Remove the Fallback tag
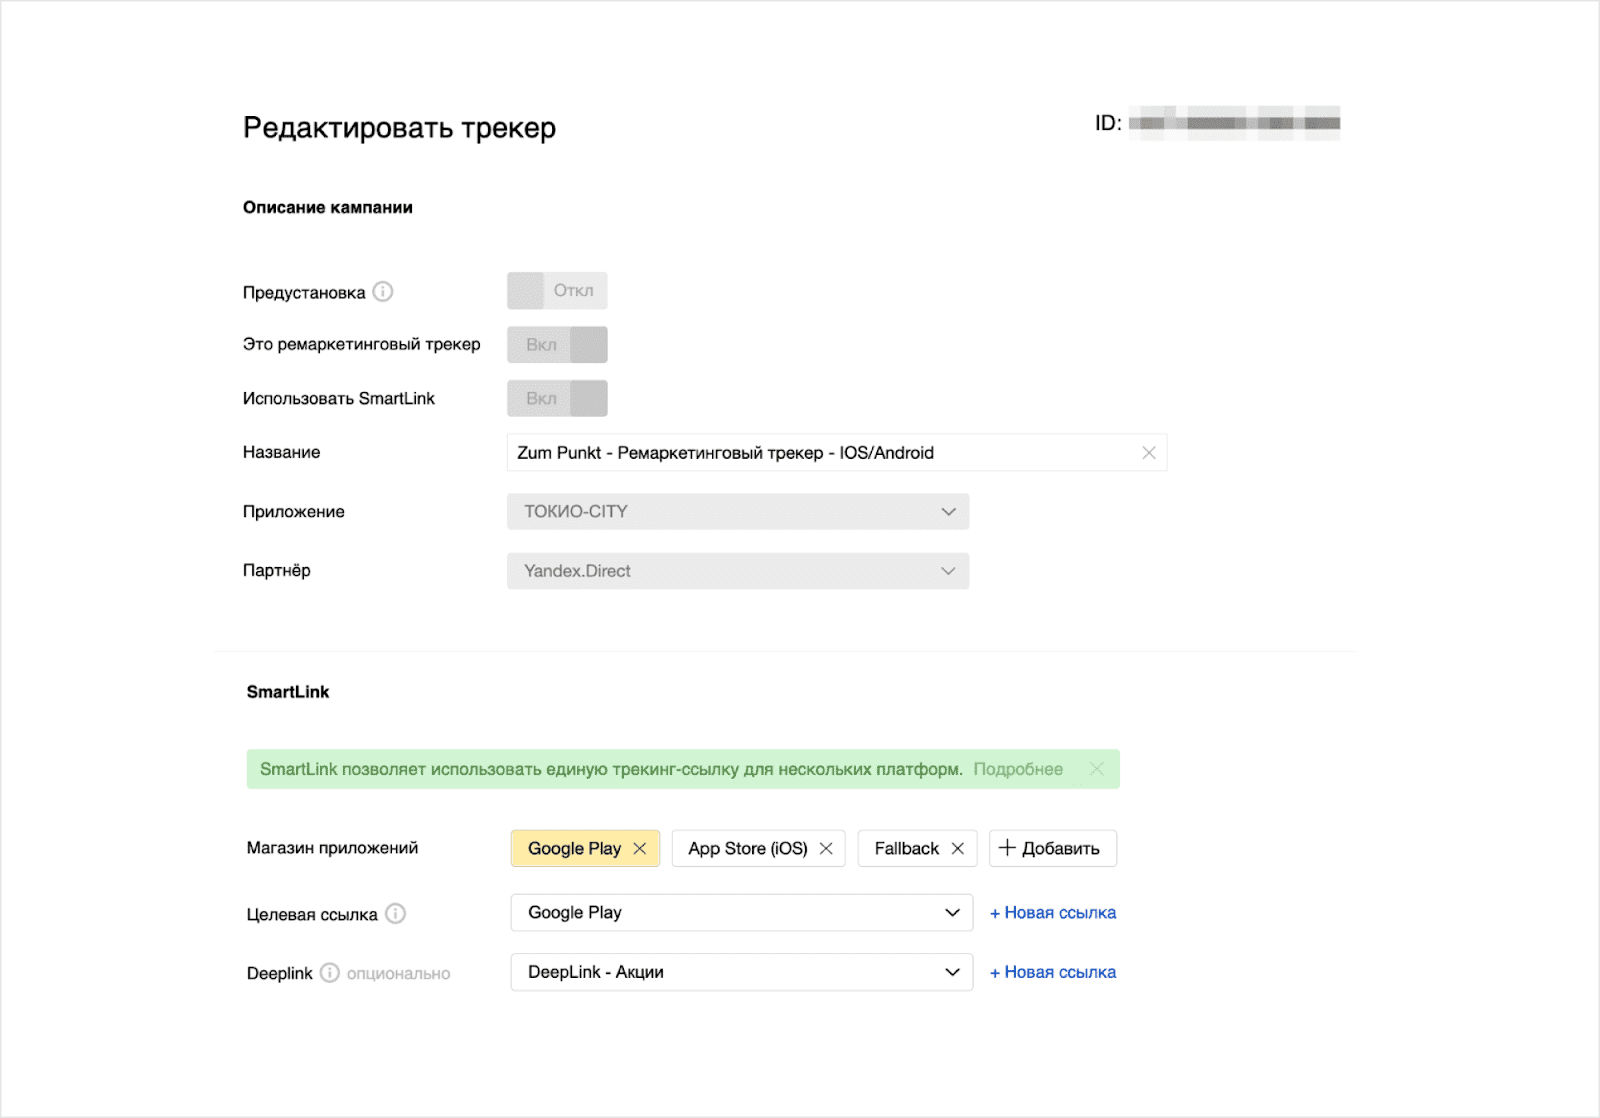 coord(957,849)
